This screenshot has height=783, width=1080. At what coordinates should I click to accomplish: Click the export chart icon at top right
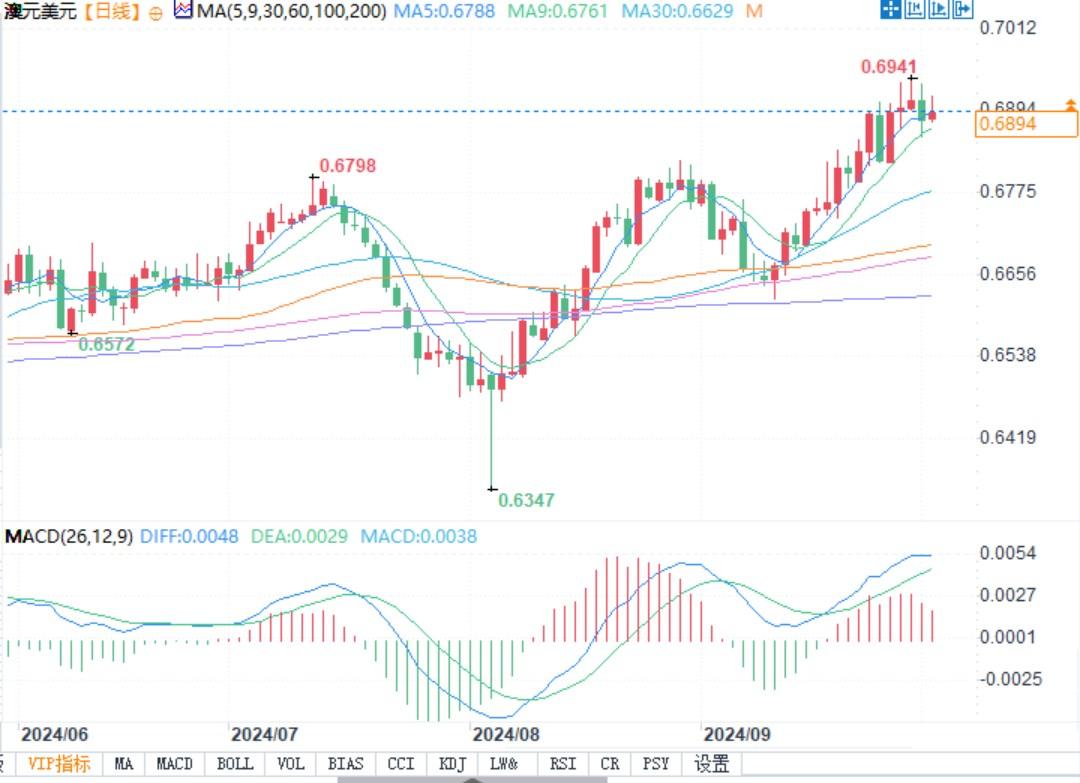pyautogui.click(x=962, y=8)
